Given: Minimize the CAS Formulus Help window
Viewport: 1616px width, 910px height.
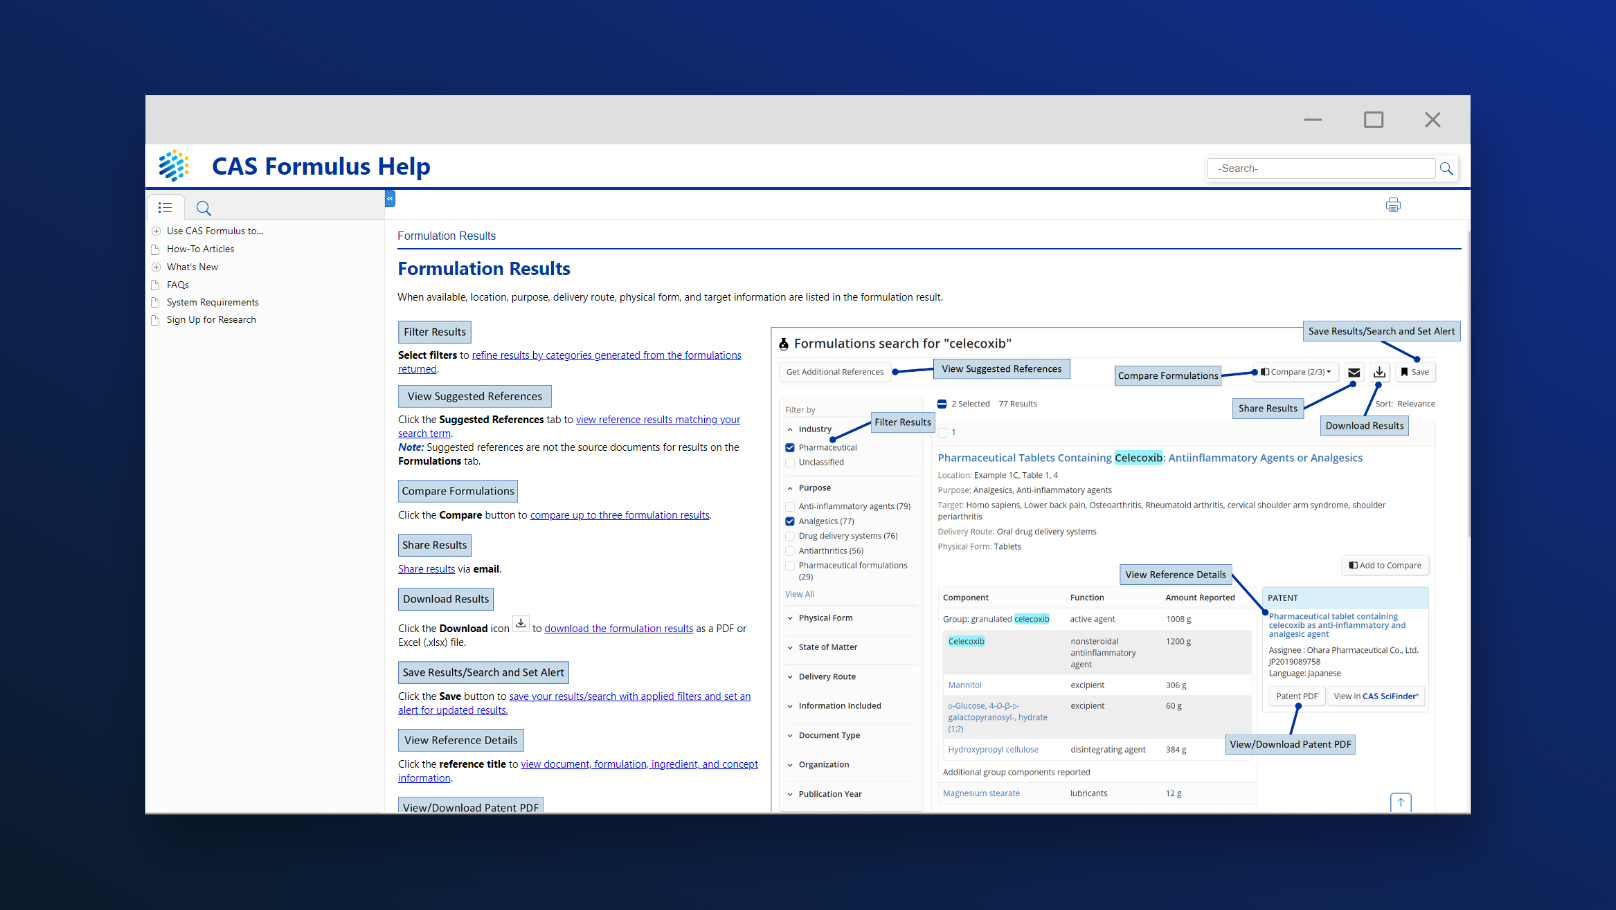Looking at the screenshot, I should [x=1313, y=120].
